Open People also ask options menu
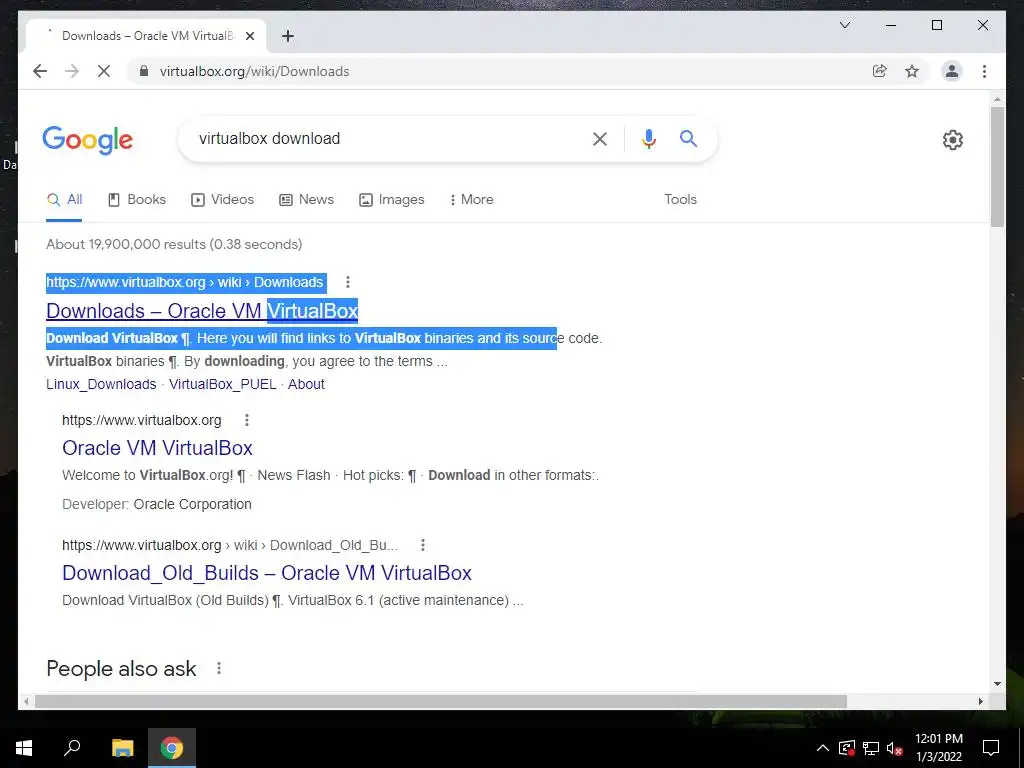This screenshot has width=1024, height=768. (x=219, y=668)
